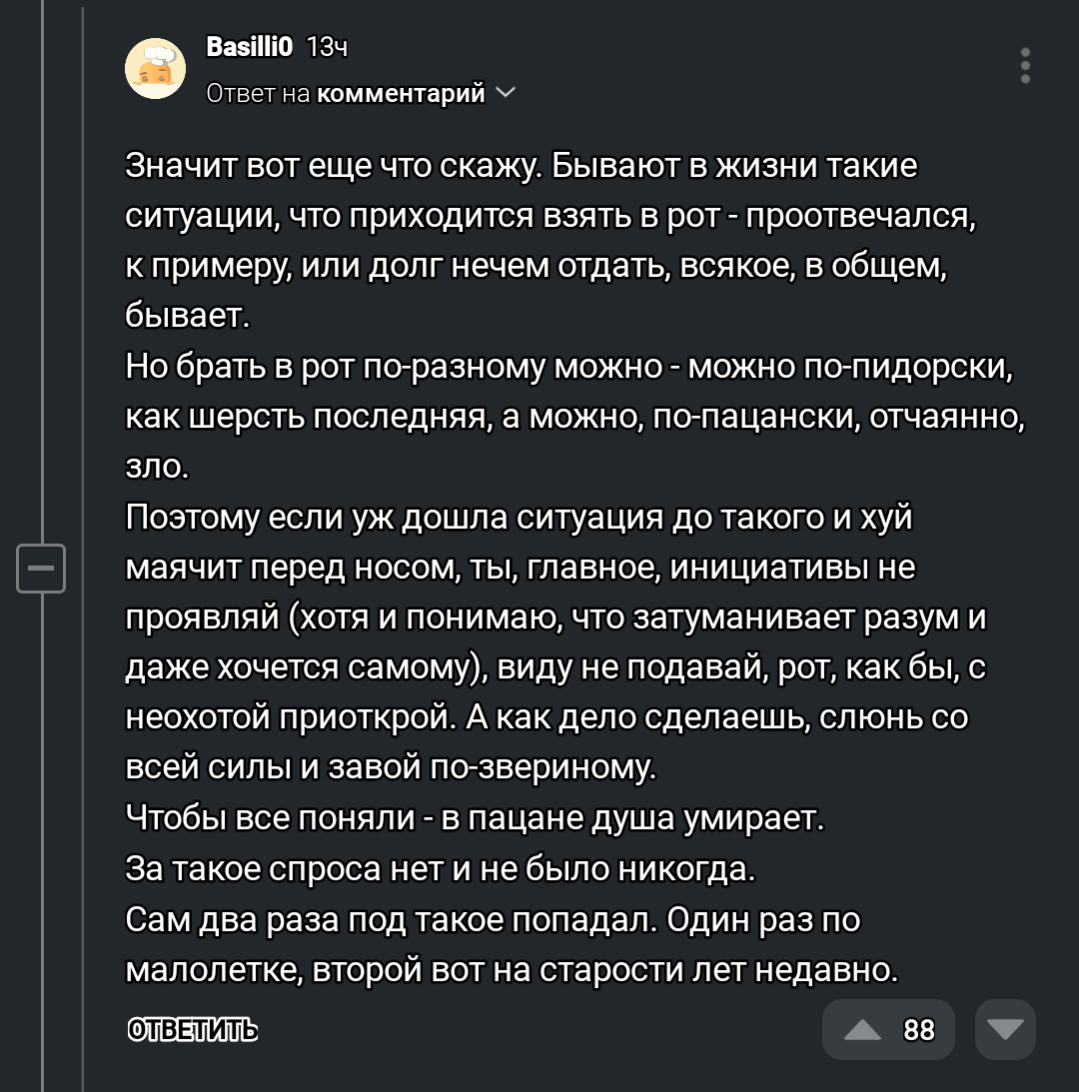Image resolution: width=1079 pixels, height=1092 pixels.
Task: Follow the bold "комментарий" parent link
Action: 402,94
